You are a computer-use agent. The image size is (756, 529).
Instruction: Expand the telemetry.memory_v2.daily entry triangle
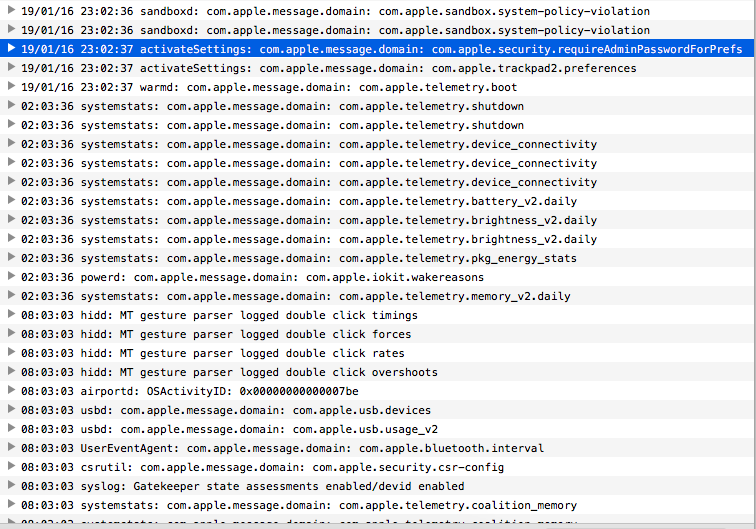[12, 295]
